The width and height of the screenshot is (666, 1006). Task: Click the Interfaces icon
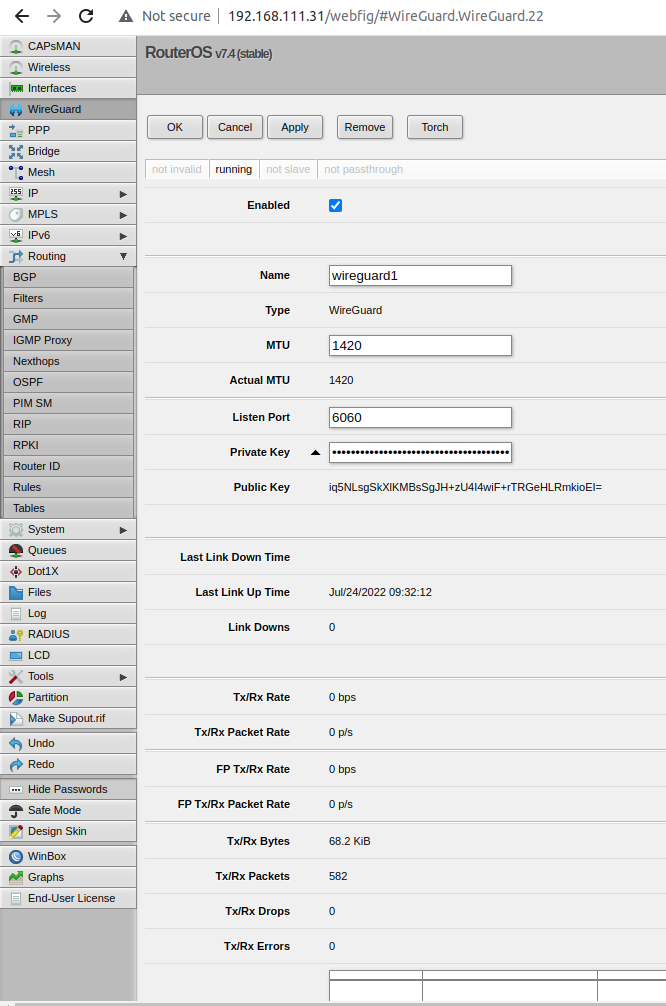pos(15,89)
